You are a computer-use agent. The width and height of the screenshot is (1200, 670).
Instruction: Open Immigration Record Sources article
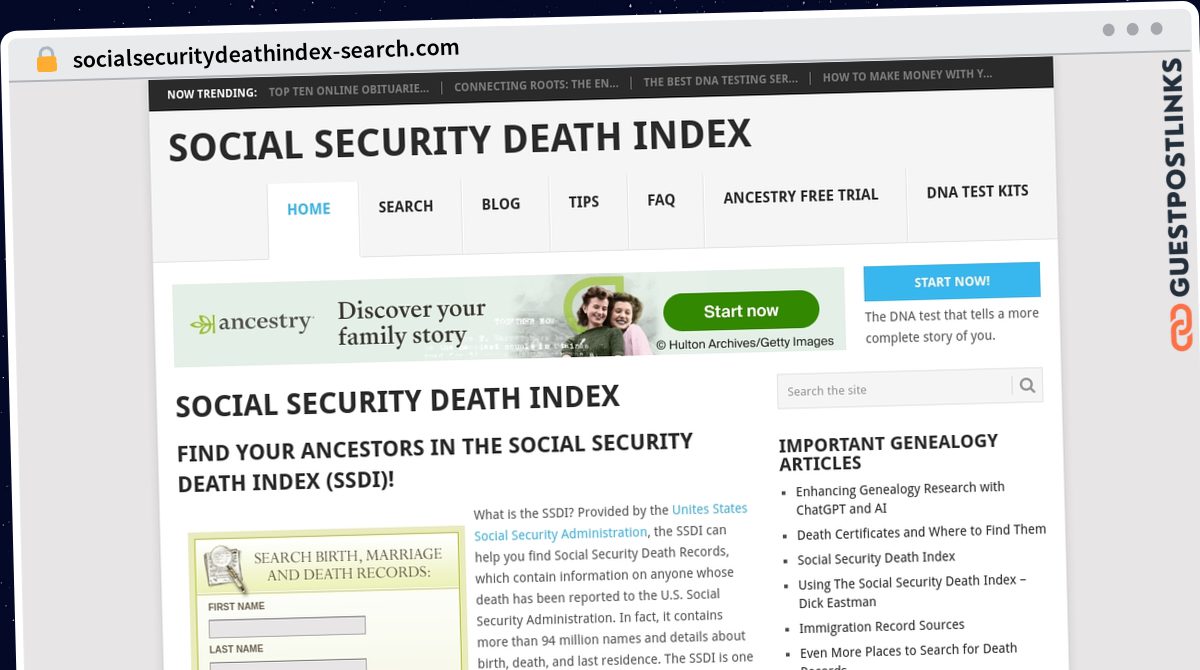point(882,627)
